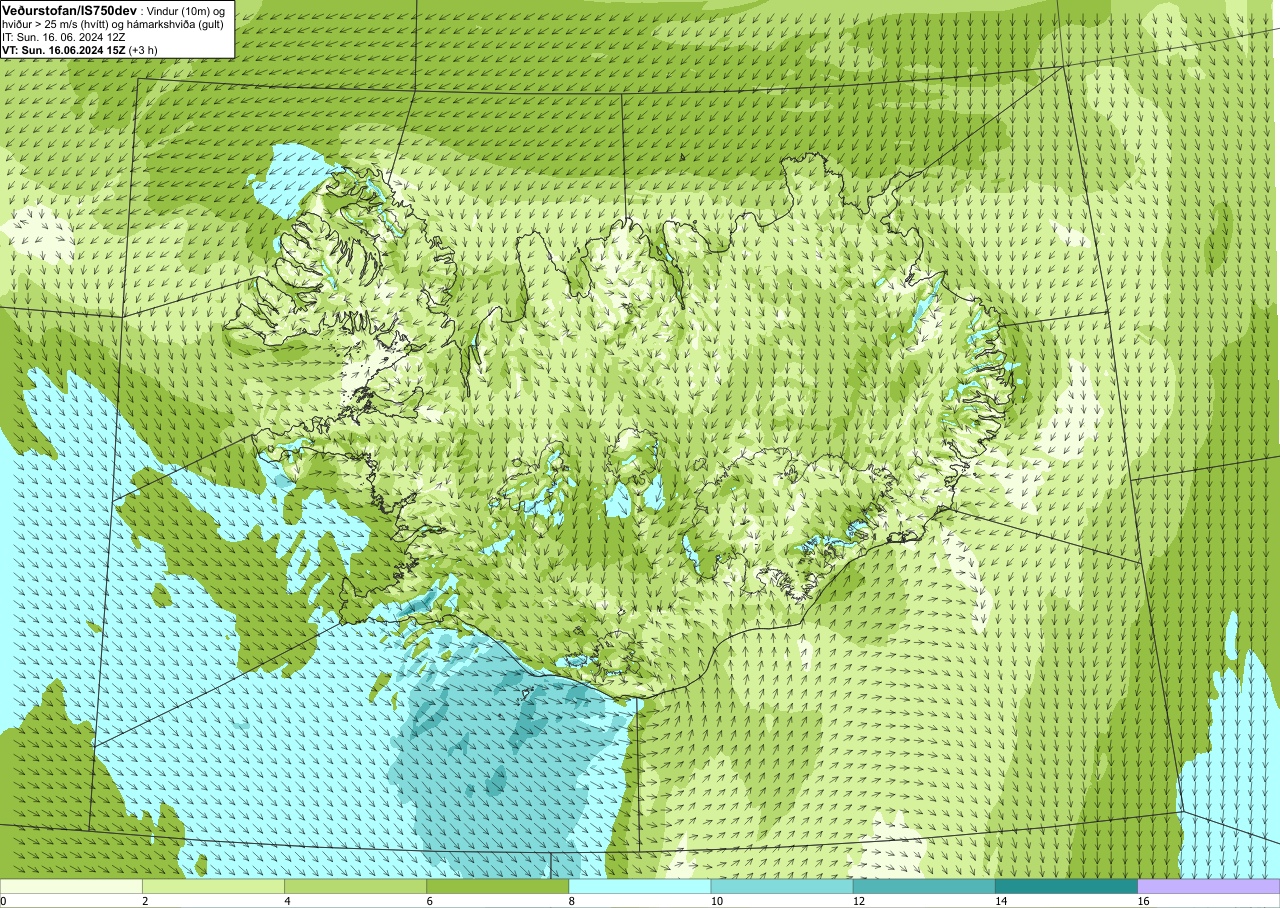The width and height of the screenshot is (1280, 908).
Task: Click the legend scale value 6
Action: (x=429, y=901)
